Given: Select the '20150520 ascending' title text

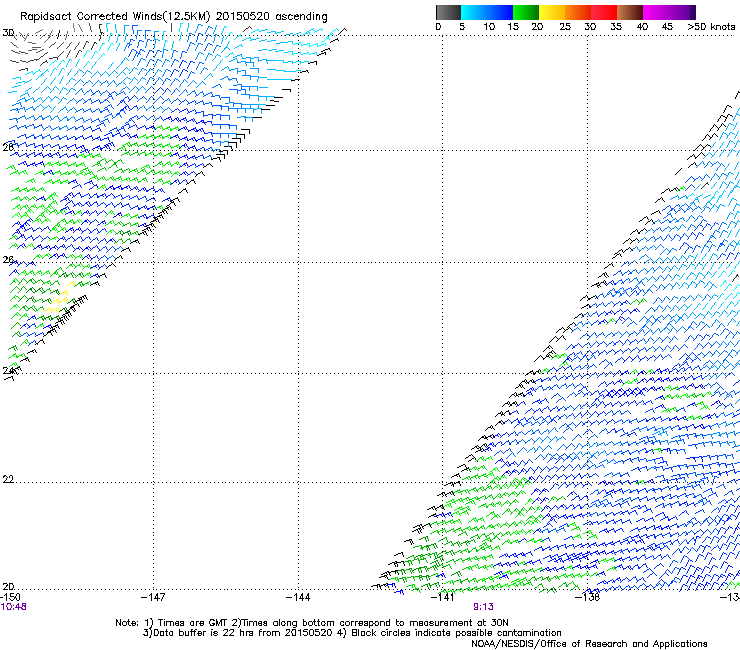Looking at the screenshot, I should (x=271, y=17).
